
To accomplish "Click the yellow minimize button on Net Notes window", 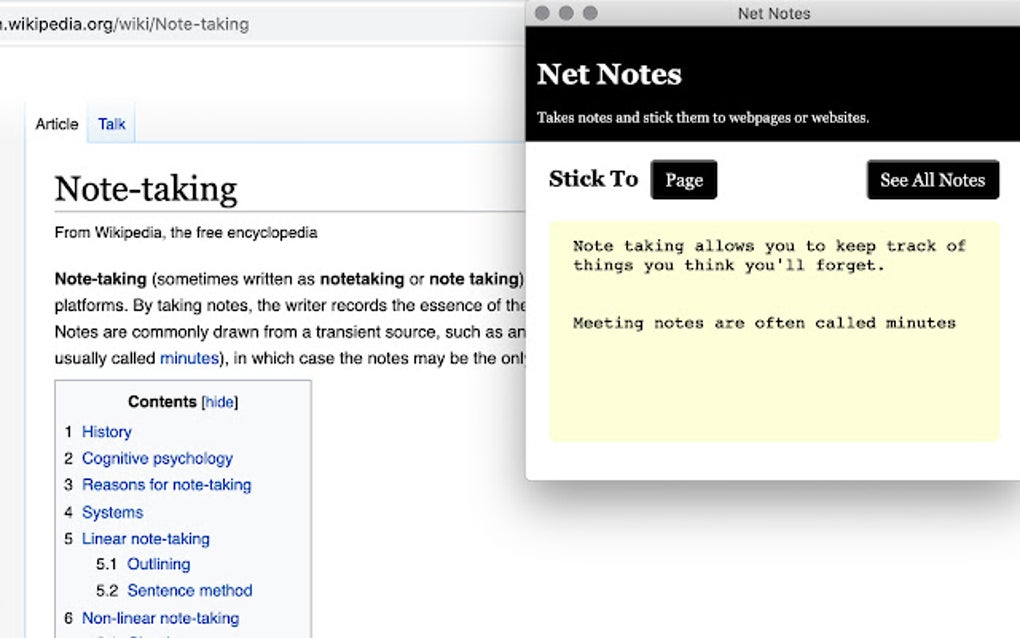I will tap(565, 13).
